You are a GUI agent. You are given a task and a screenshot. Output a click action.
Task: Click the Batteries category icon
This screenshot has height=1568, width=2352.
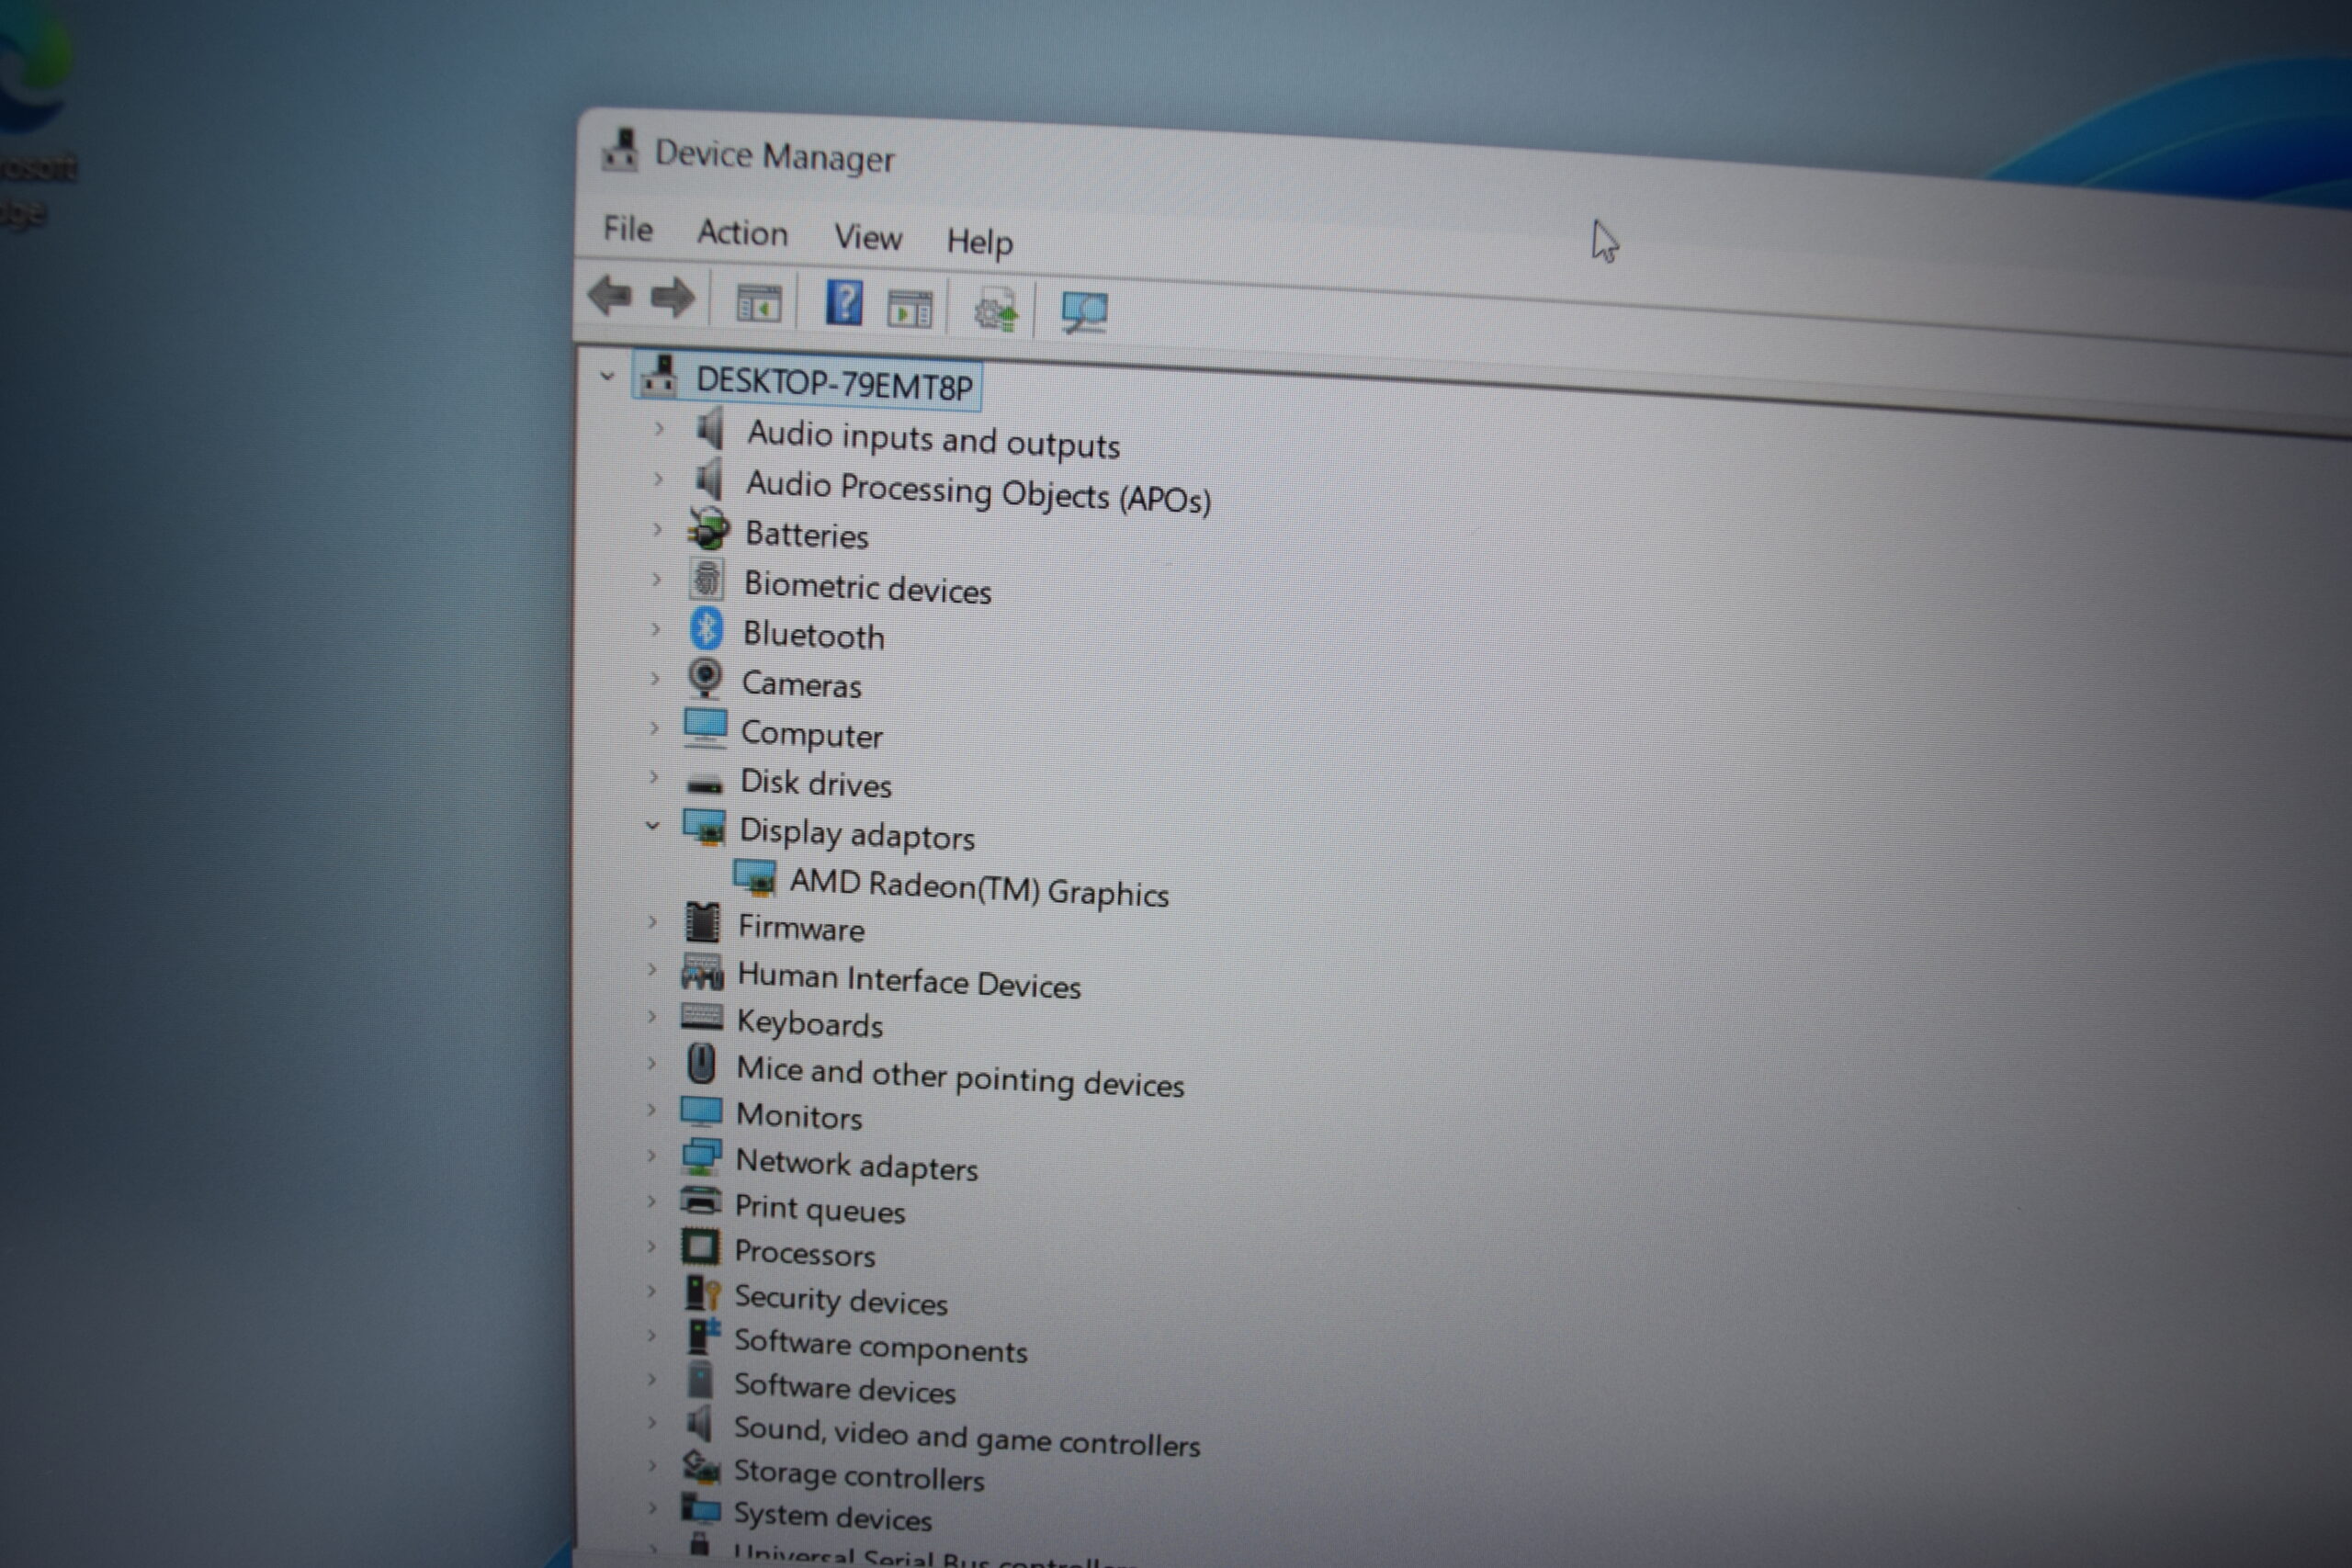click(709, 529)
